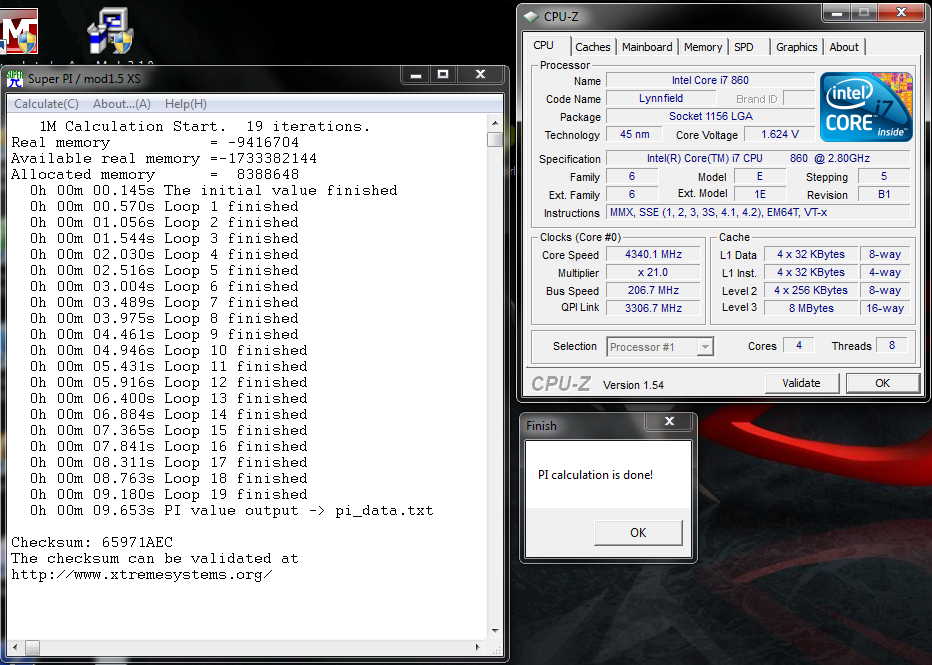Viewport: 932px width, 665px height.
Task: Click the Stepping value '5'
Action: 884,177
